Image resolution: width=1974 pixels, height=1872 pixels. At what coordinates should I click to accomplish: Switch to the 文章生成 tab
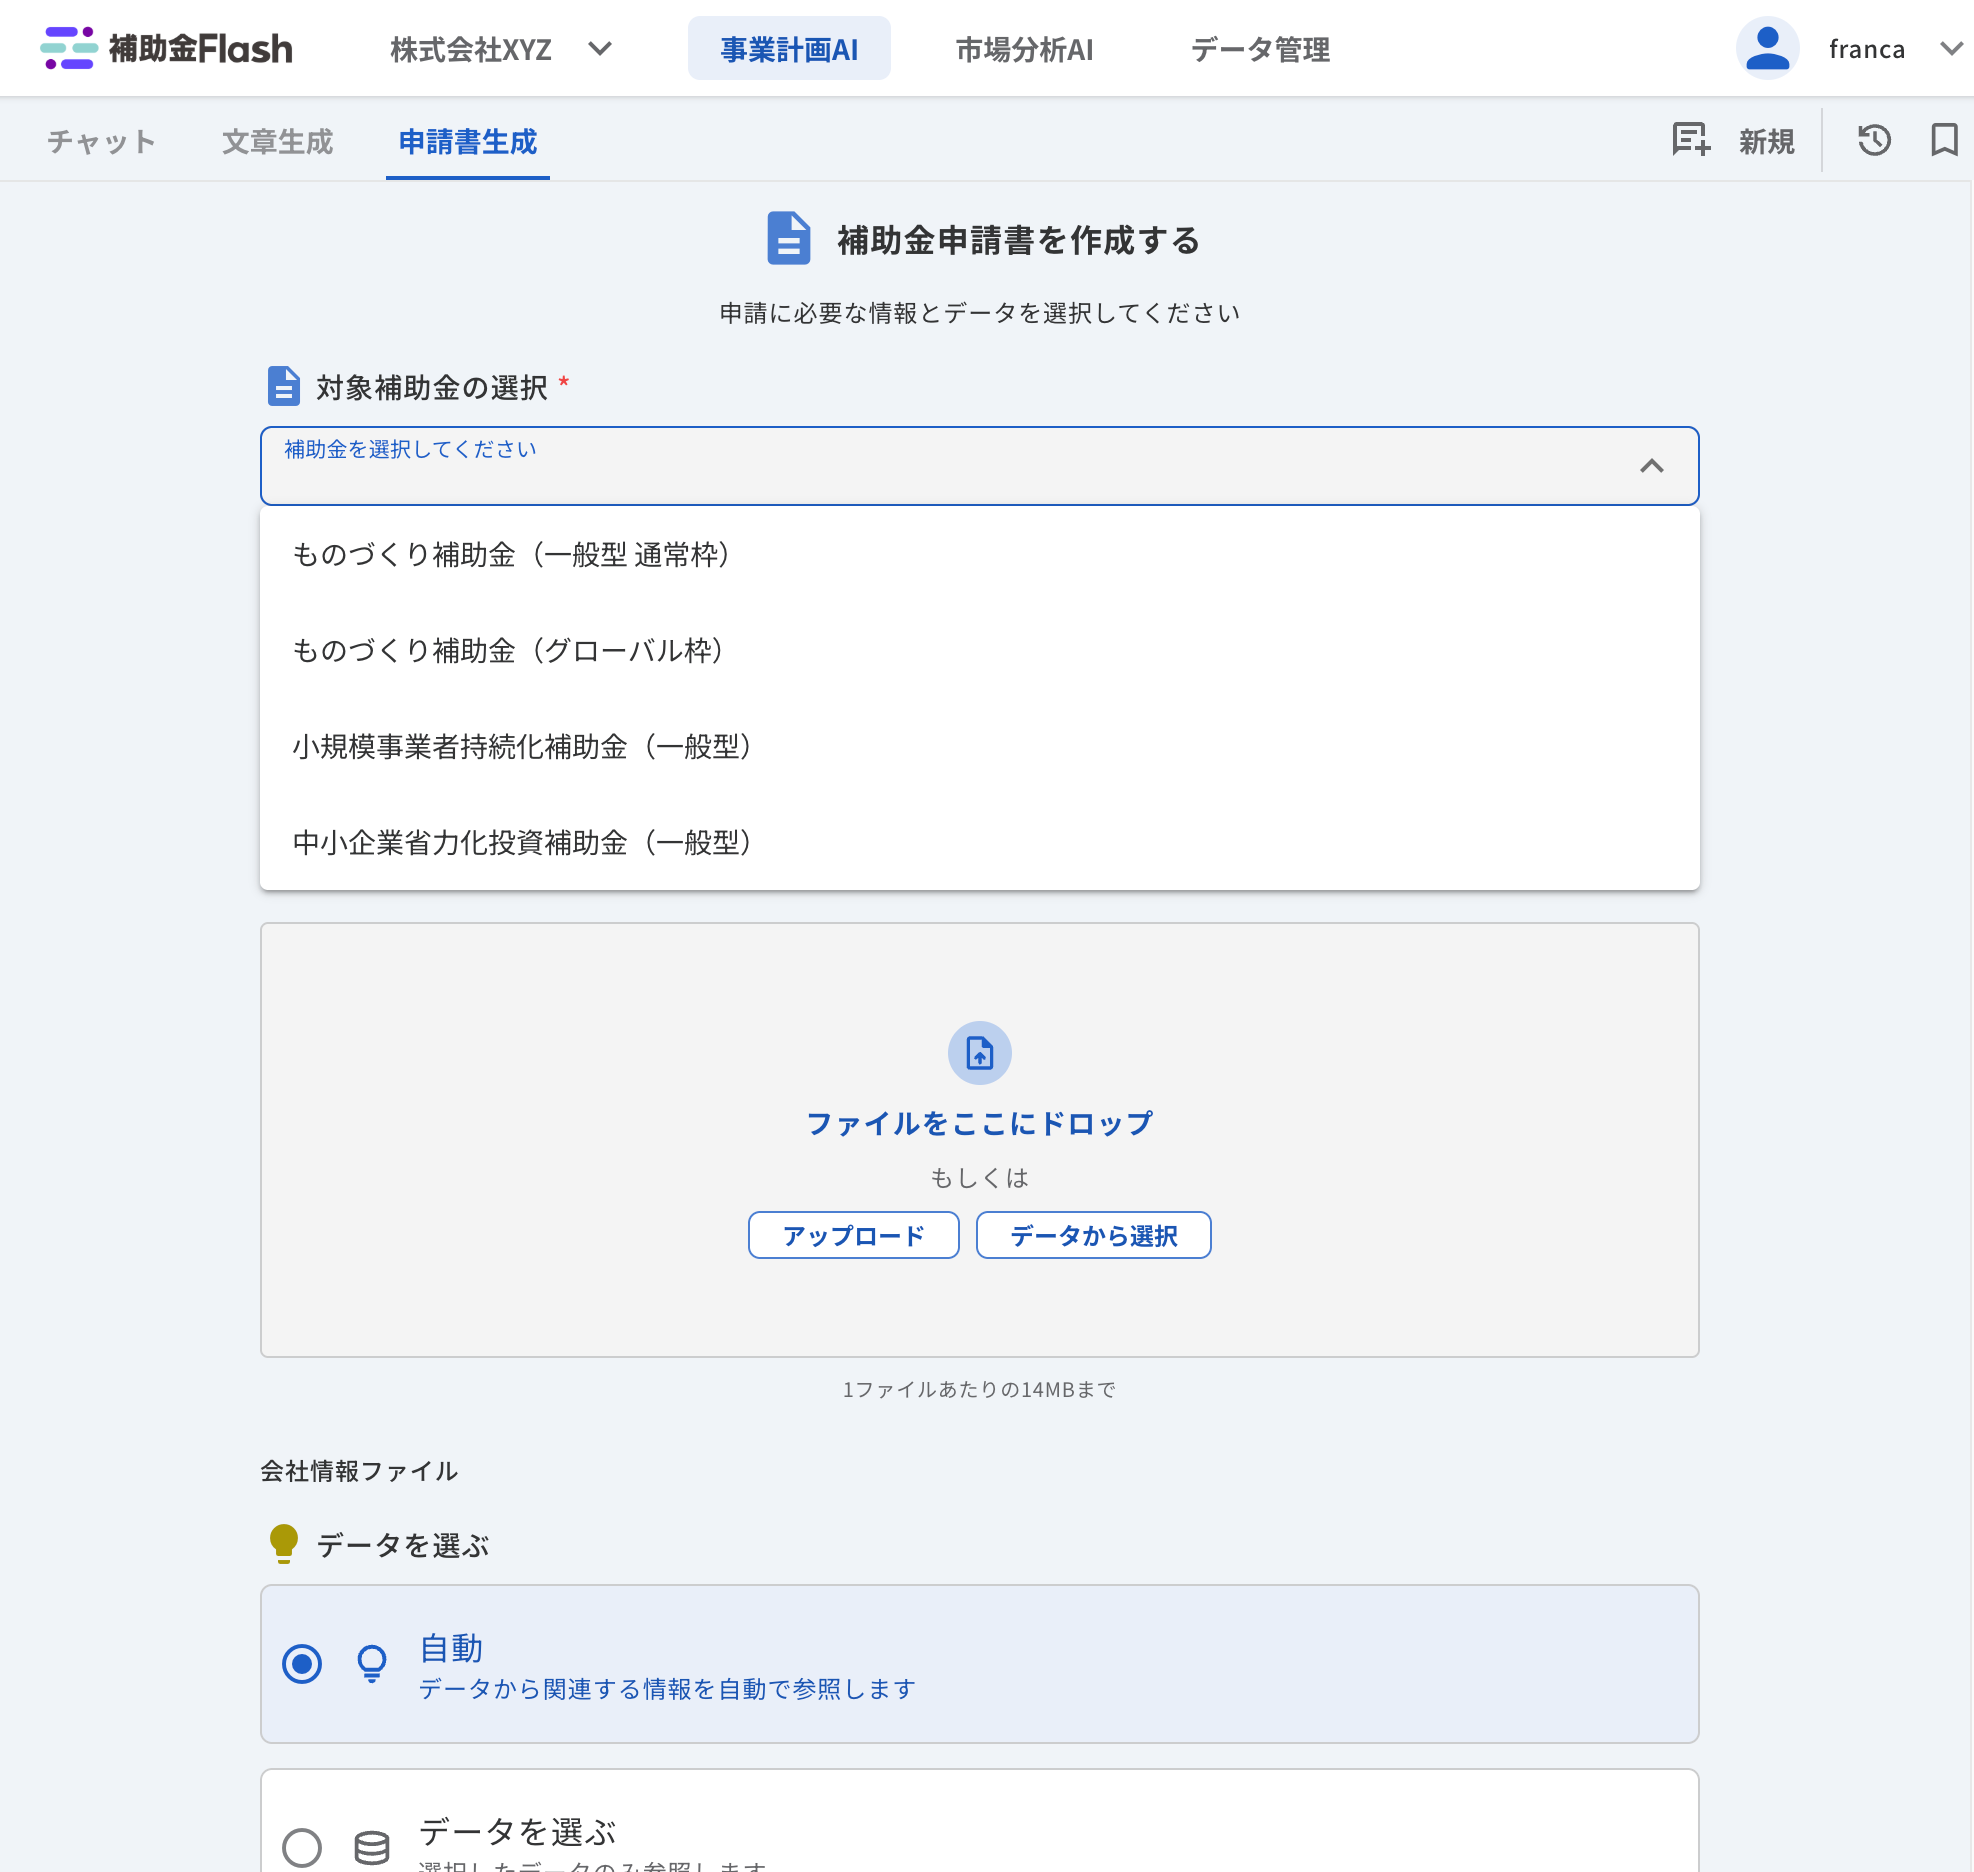point(277,142)
